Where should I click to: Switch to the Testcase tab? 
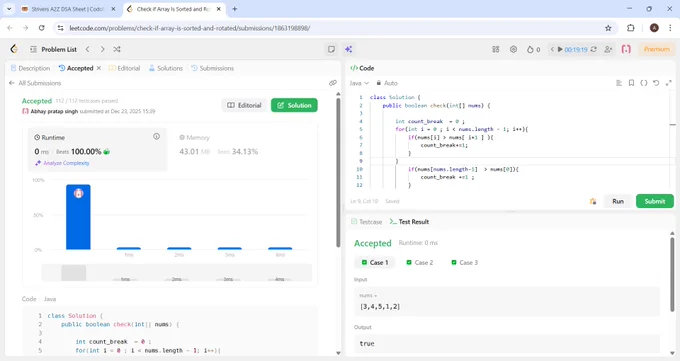click(x=366, y=222)
